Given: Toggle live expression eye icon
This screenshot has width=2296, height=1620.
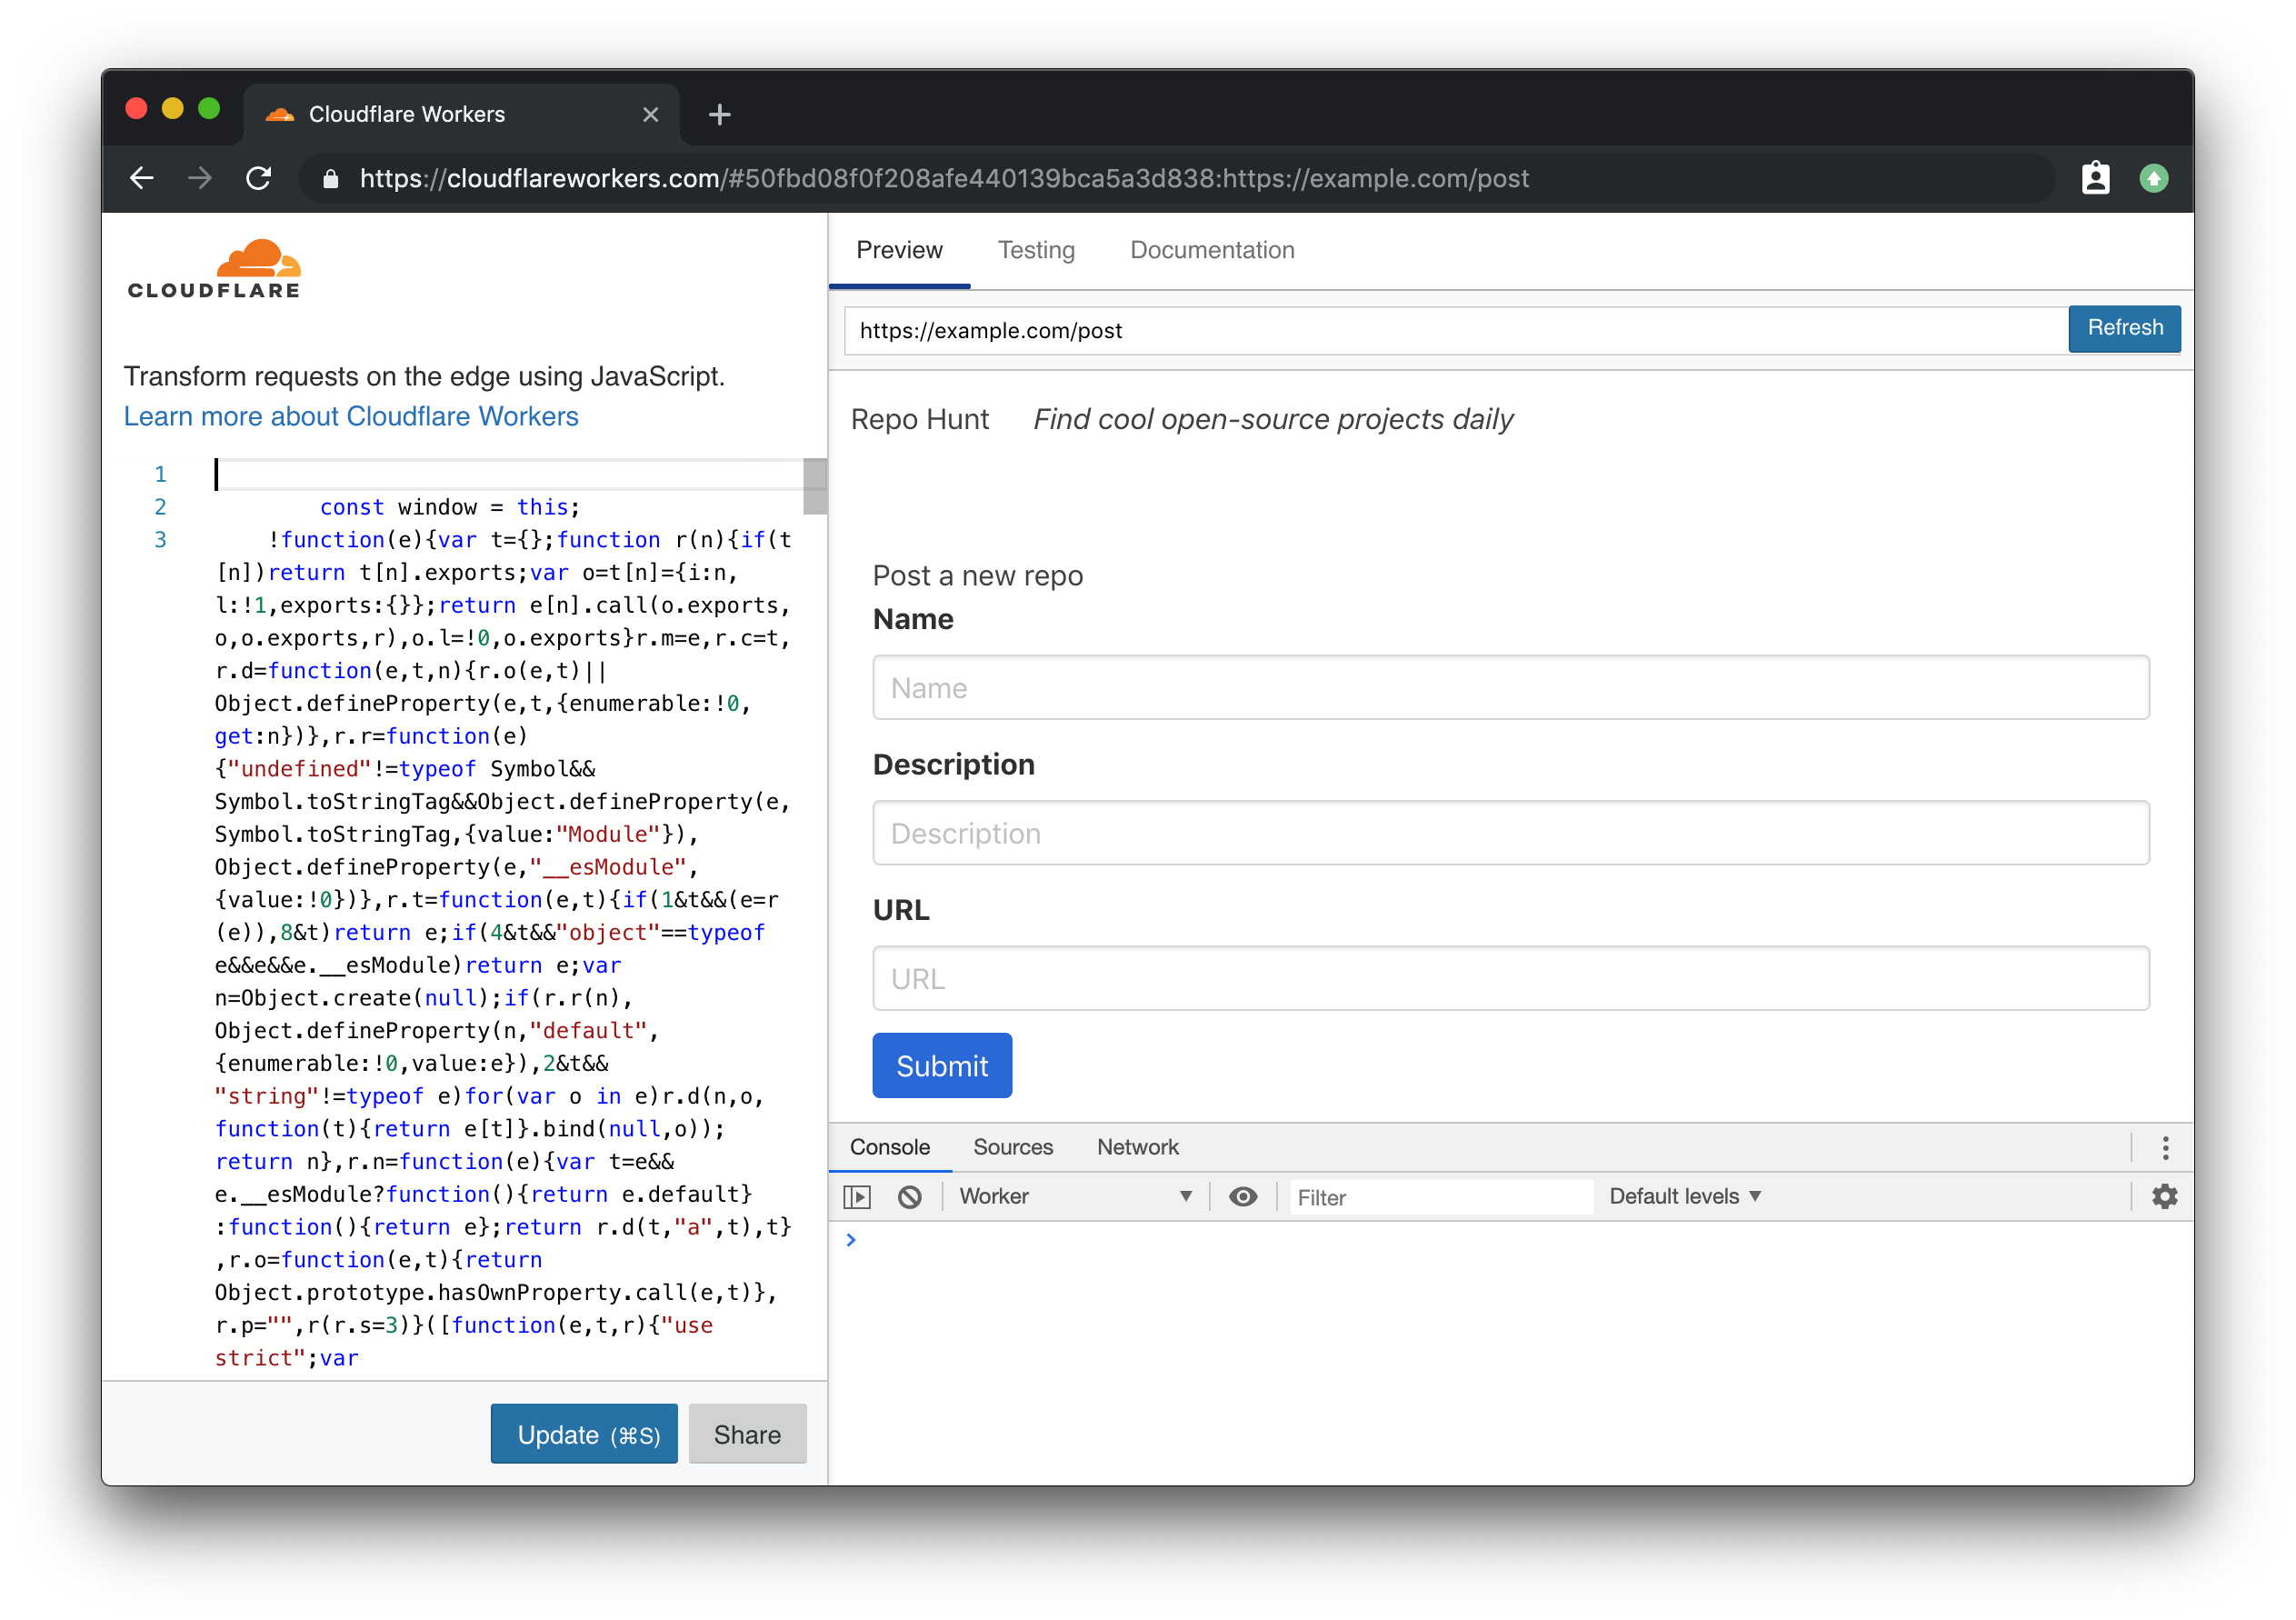Looking at the screenshot, I should (x=1243, y=1197).
